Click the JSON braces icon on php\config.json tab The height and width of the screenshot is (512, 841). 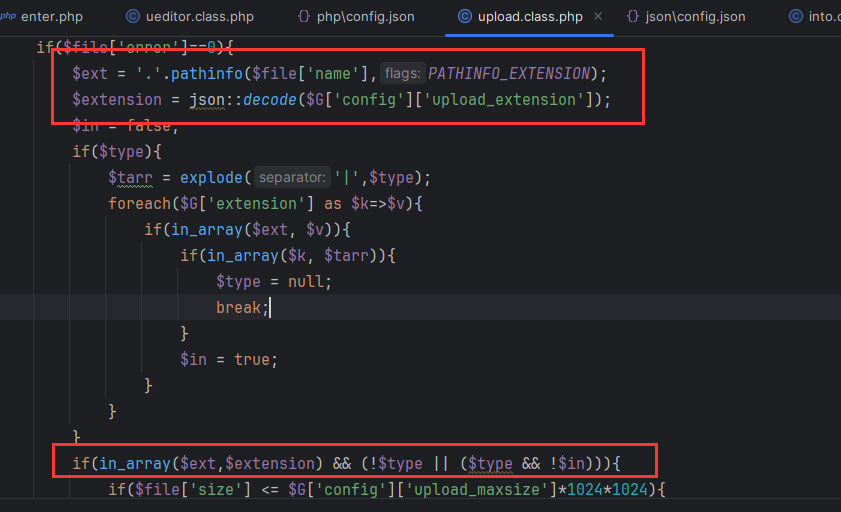pyautogui.click(x=304, y=17)
